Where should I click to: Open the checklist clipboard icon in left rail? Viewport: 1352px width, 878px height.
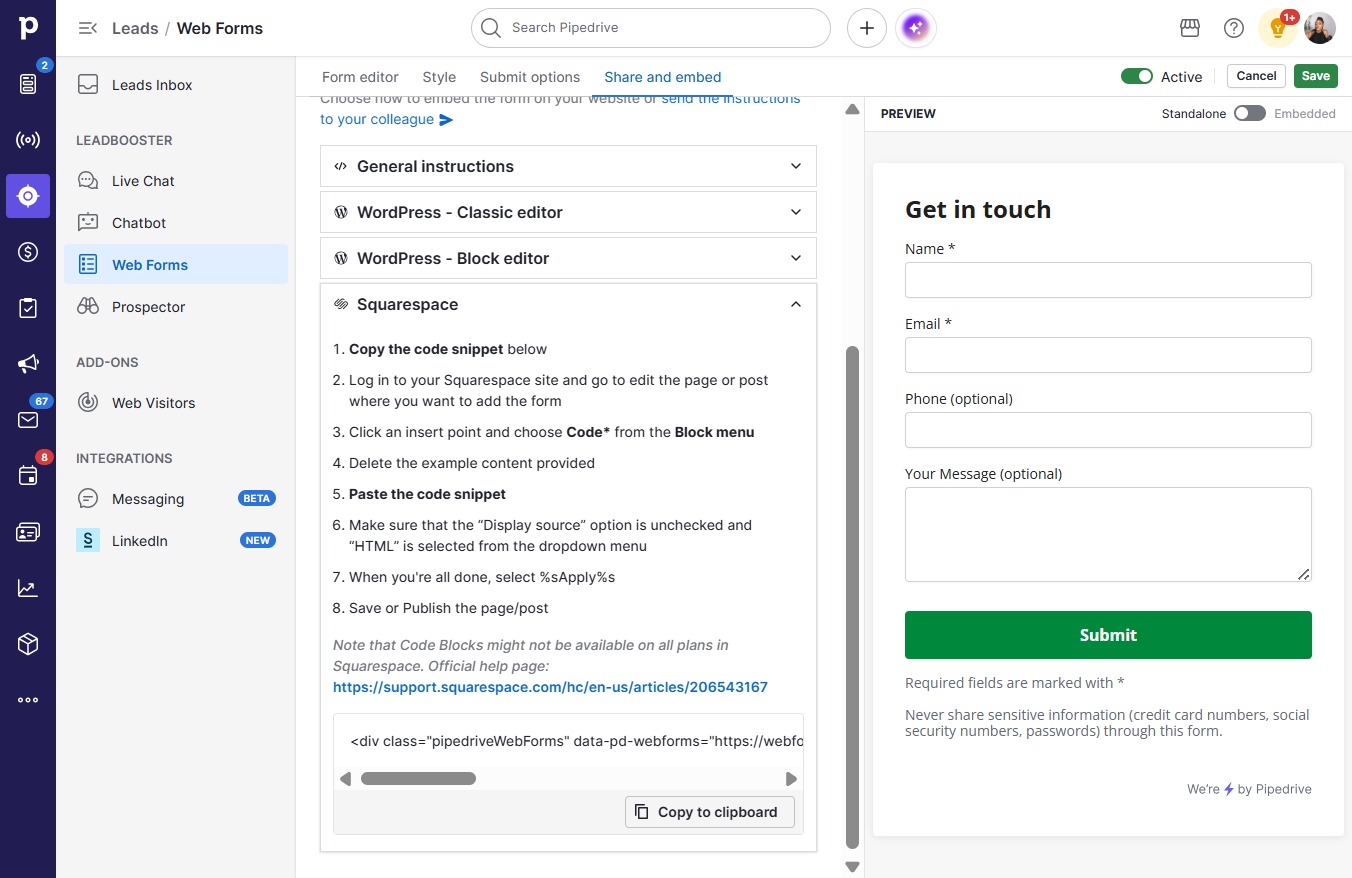pyautogui.click(x=28, y=308)
